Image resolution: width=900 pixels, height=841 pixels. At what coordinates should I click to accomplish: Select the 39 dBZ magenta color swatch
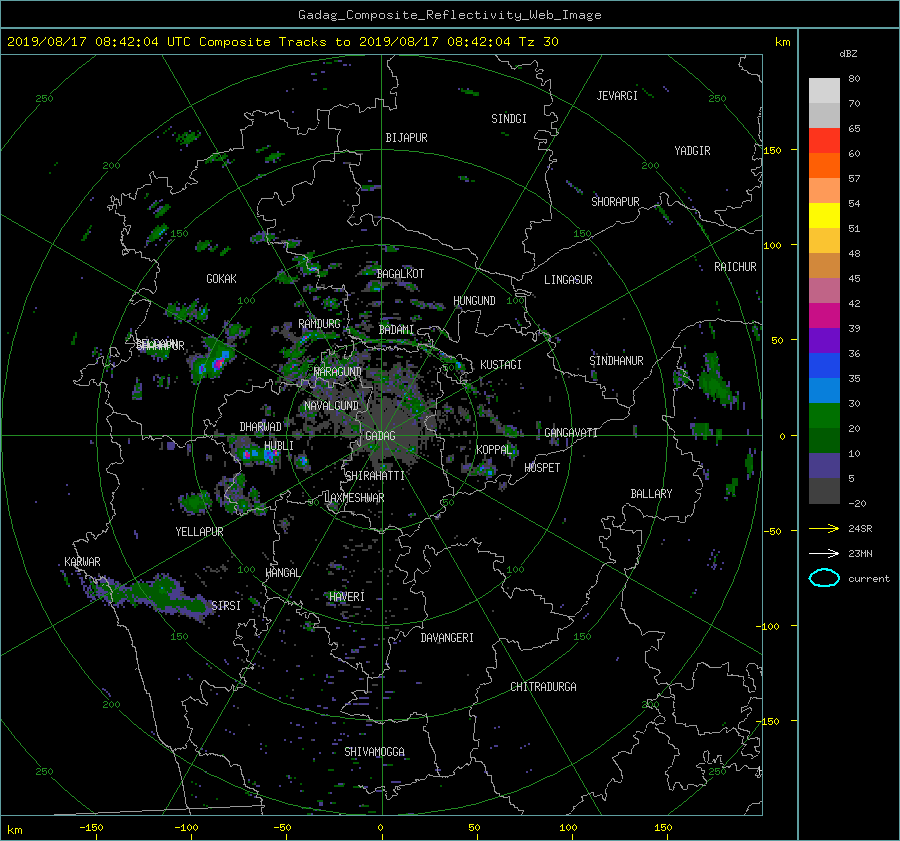coord(824,315)
